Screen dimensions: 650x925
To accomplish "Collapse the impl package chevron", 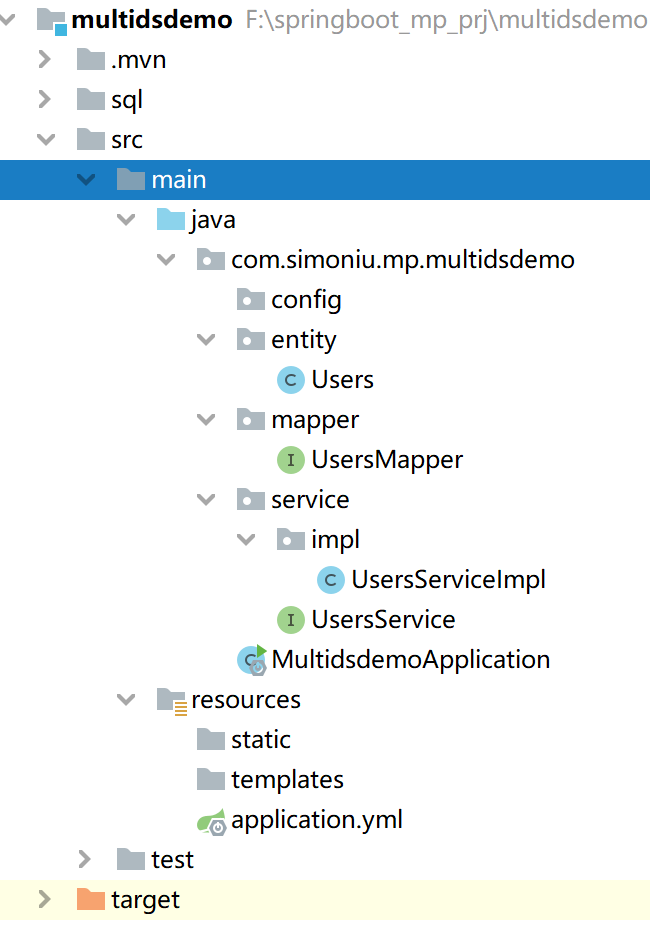I will click(245, 540).
